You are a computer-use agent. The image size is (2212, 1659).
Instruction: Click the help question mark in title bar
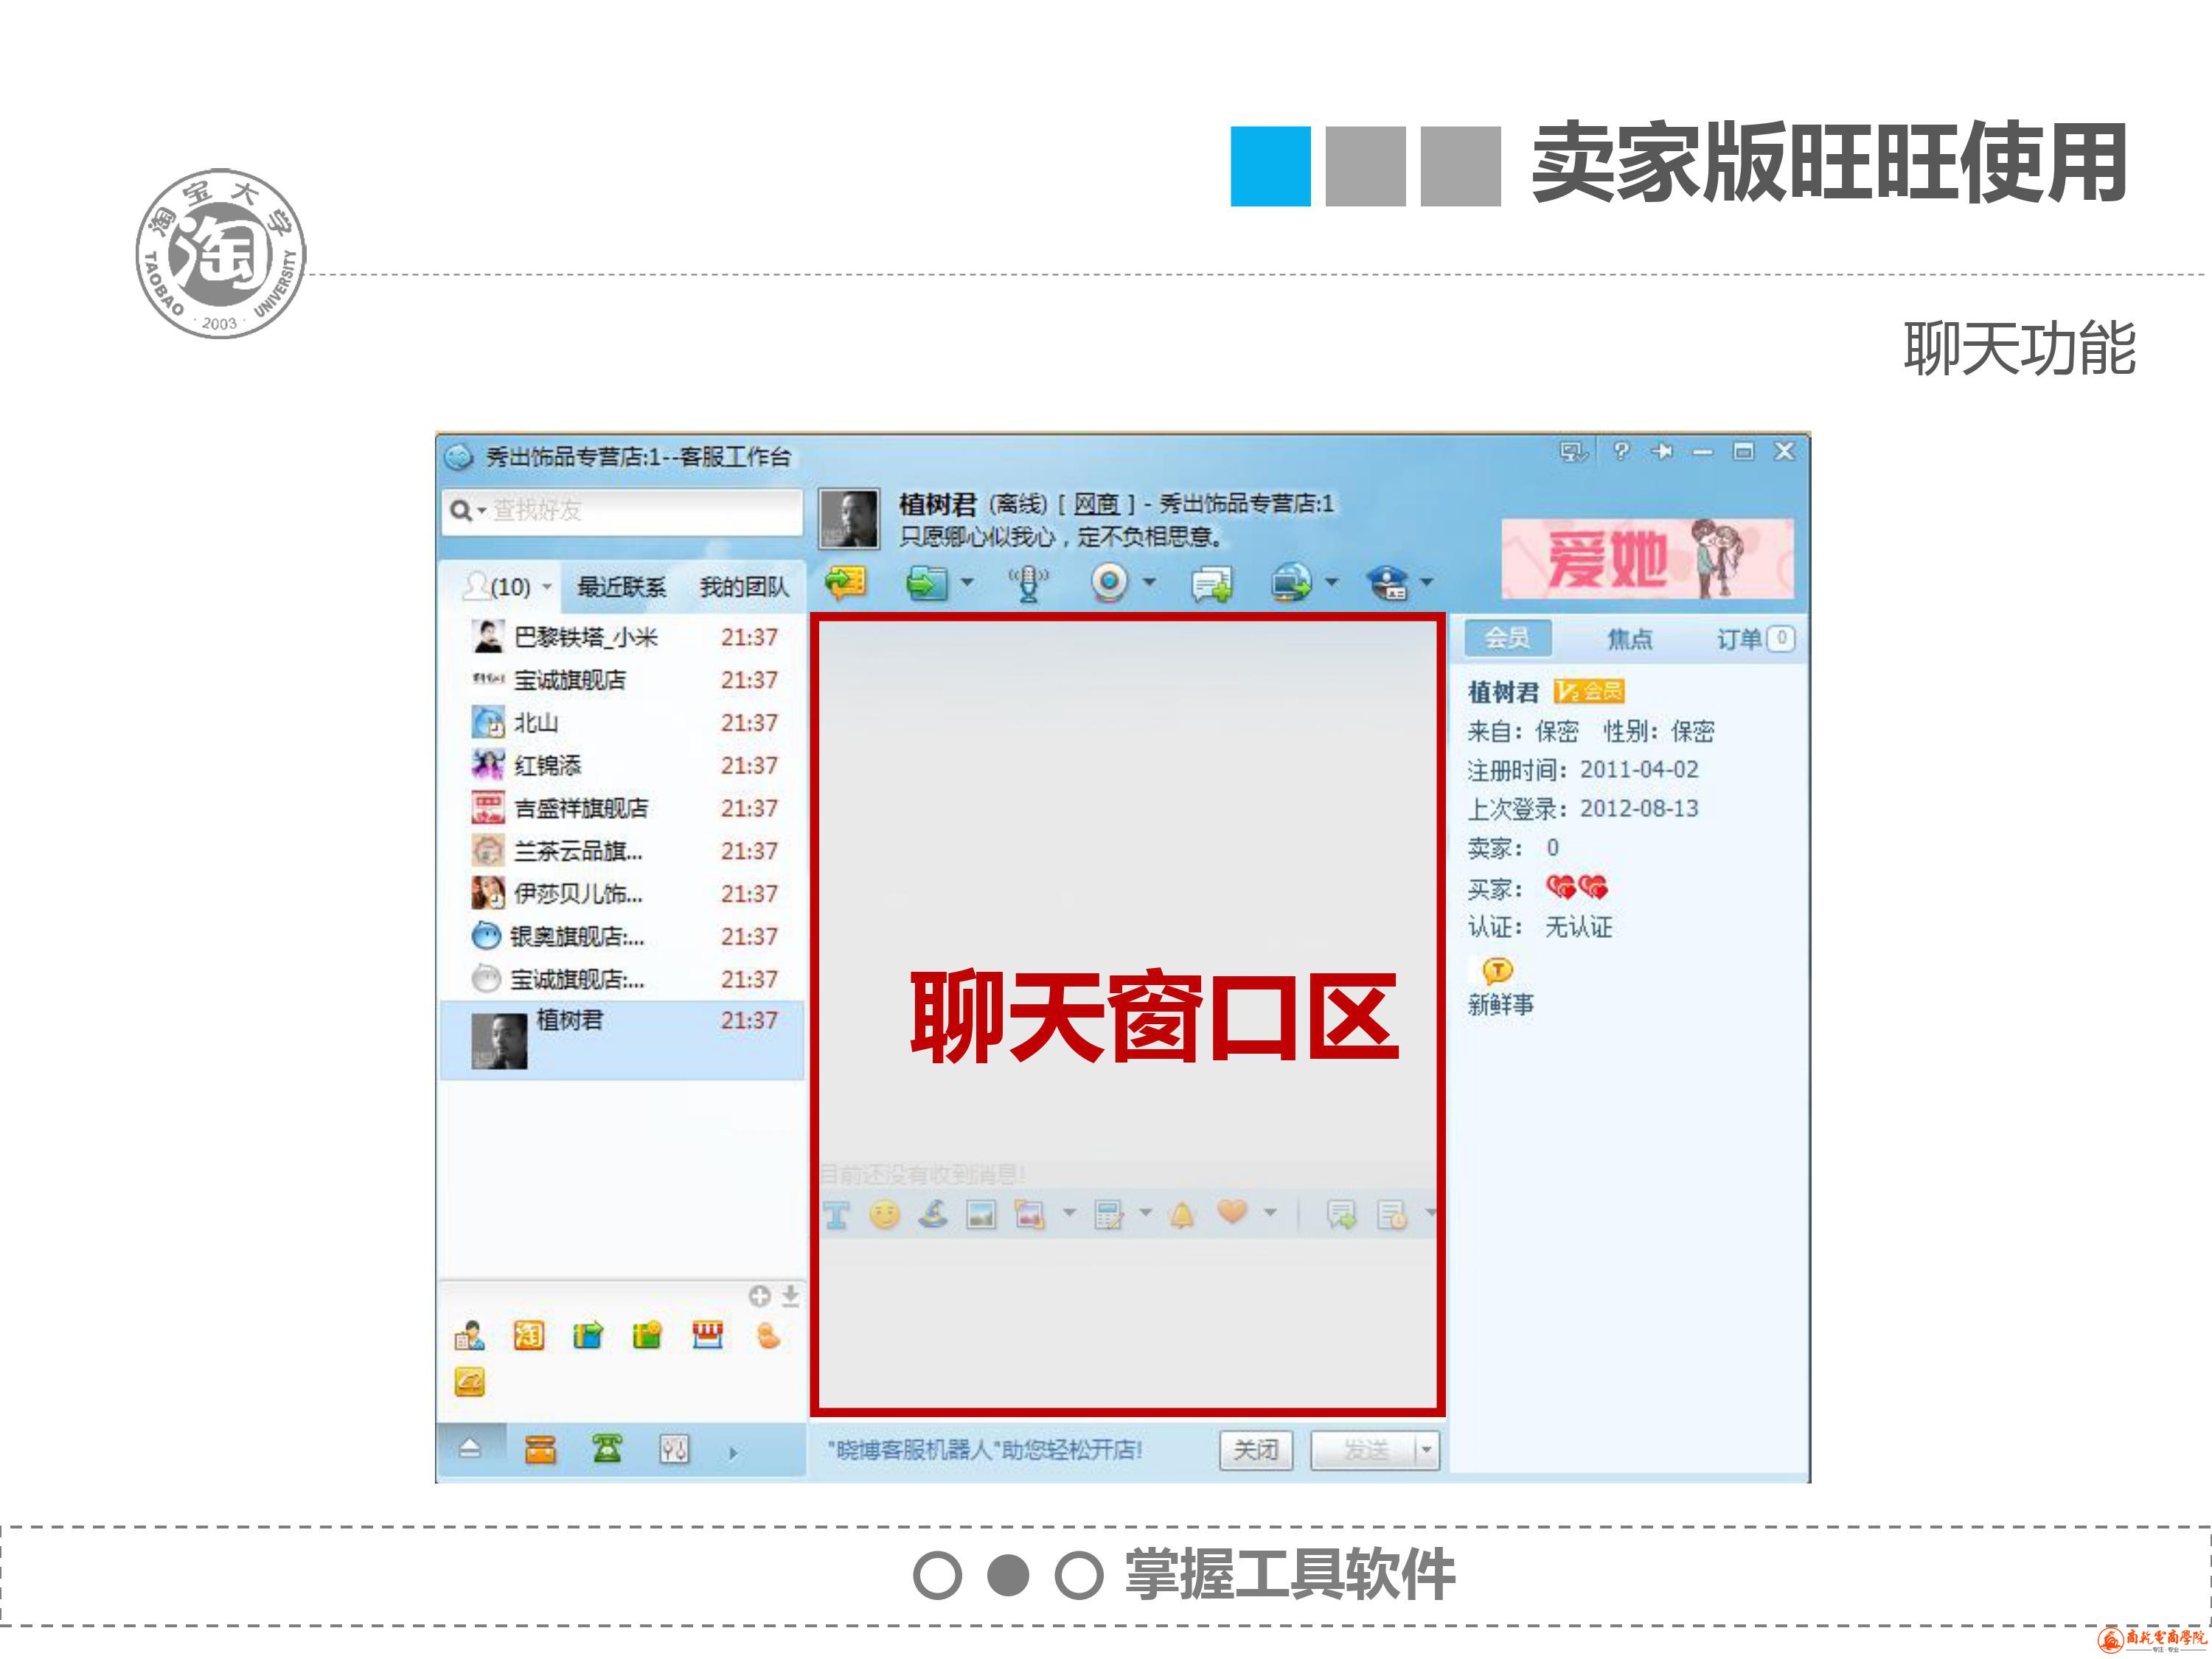point(1621,451)
